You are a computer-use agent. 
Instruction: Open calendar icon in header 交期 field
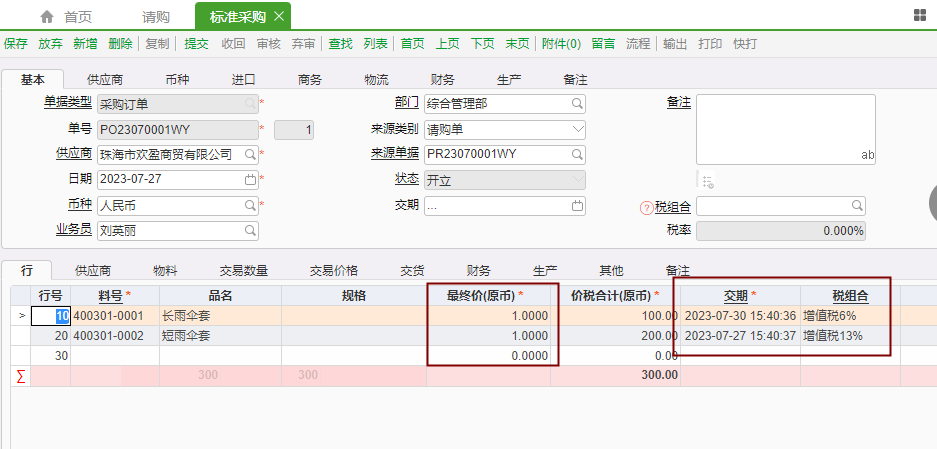tap(577, 206)
